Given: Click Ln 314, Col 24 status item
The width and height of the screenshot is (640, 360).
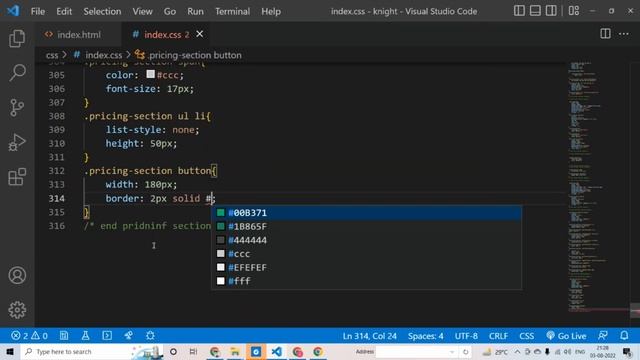Looking at the screenshot, I should point(369,336).
